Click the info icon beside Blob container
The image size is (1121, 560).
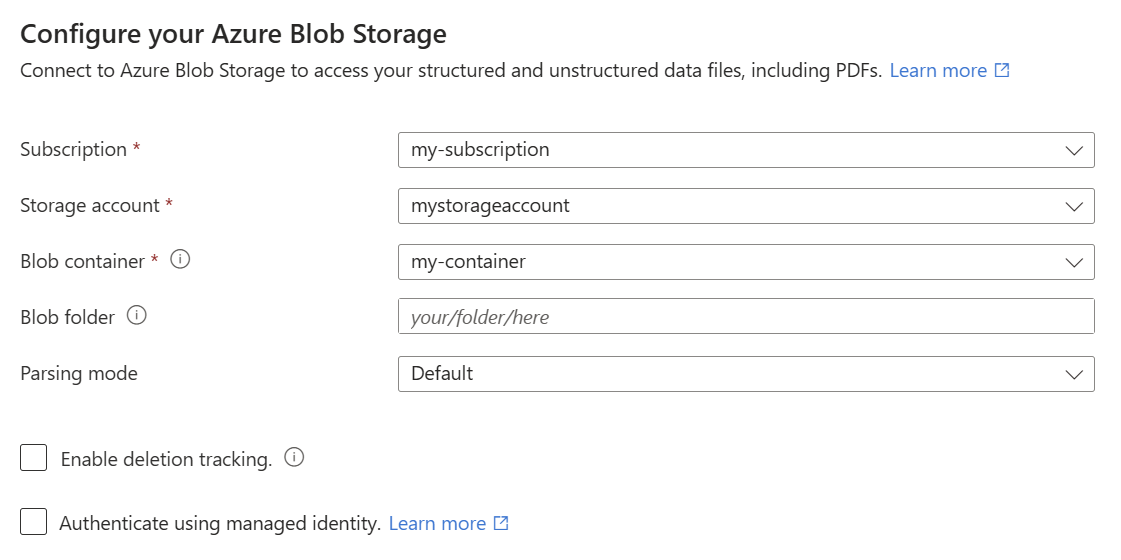click(180, 260)
